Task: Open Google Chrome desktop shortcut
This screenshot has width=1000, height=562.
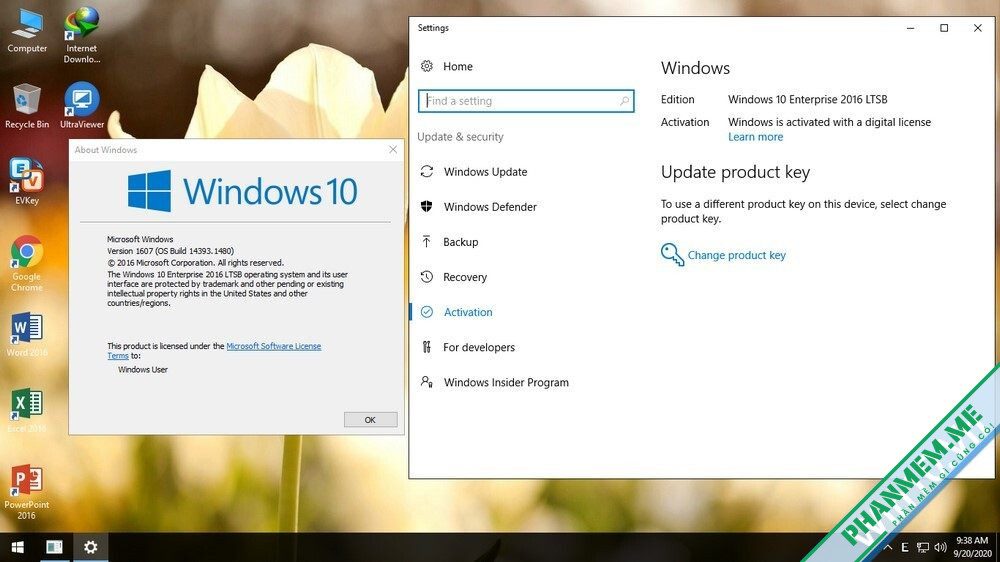Action: tap(27, 263)
